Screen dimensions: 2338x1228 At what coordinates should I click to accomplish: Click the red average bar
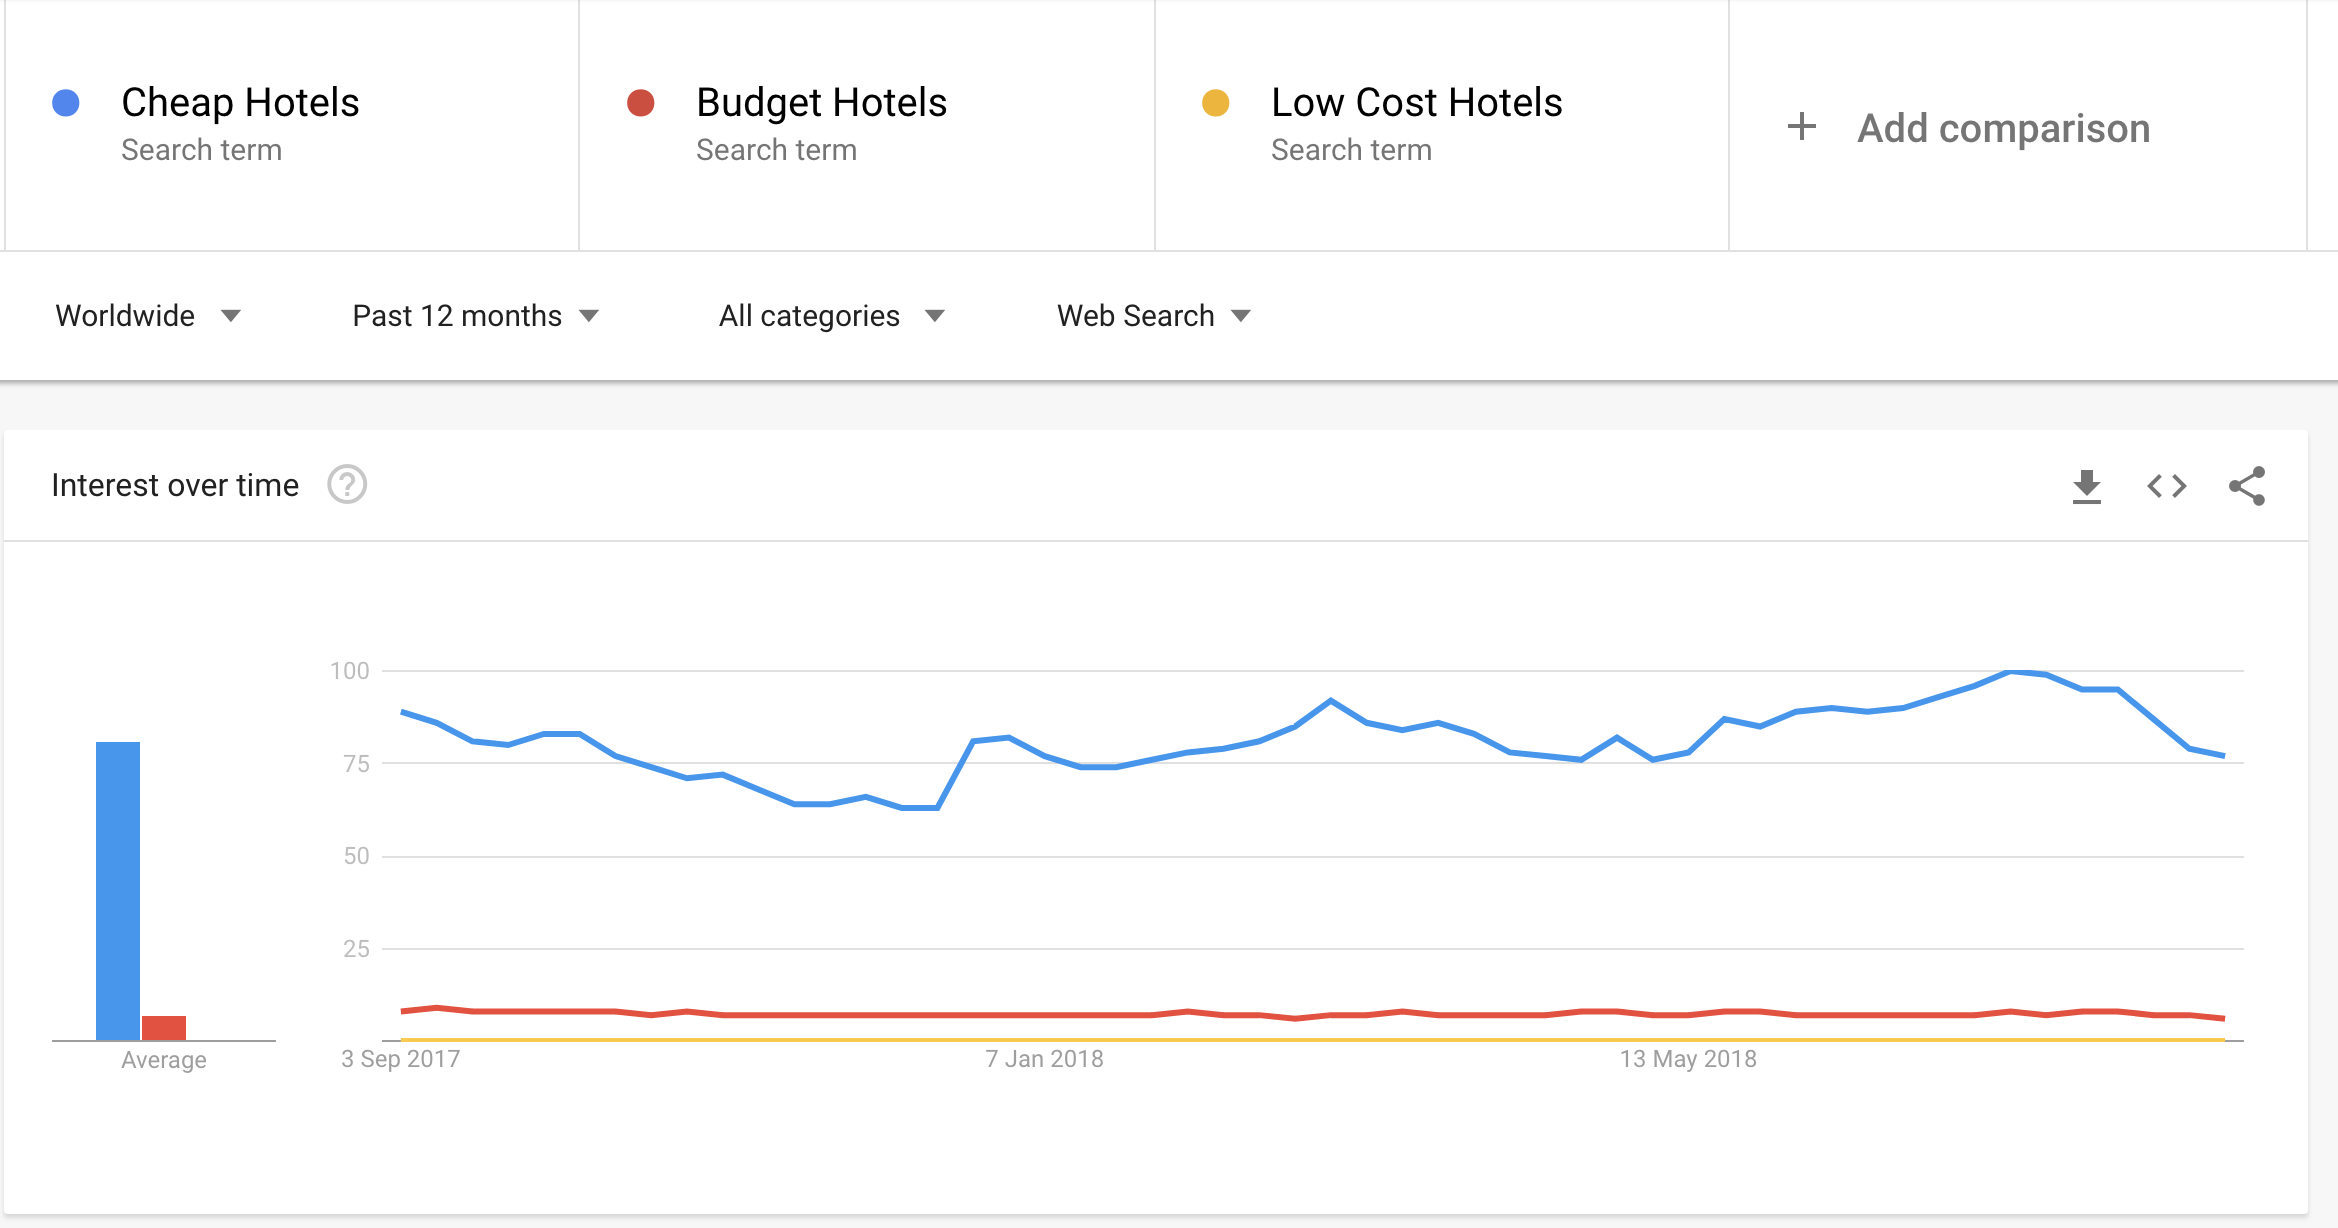(164, 1028)
